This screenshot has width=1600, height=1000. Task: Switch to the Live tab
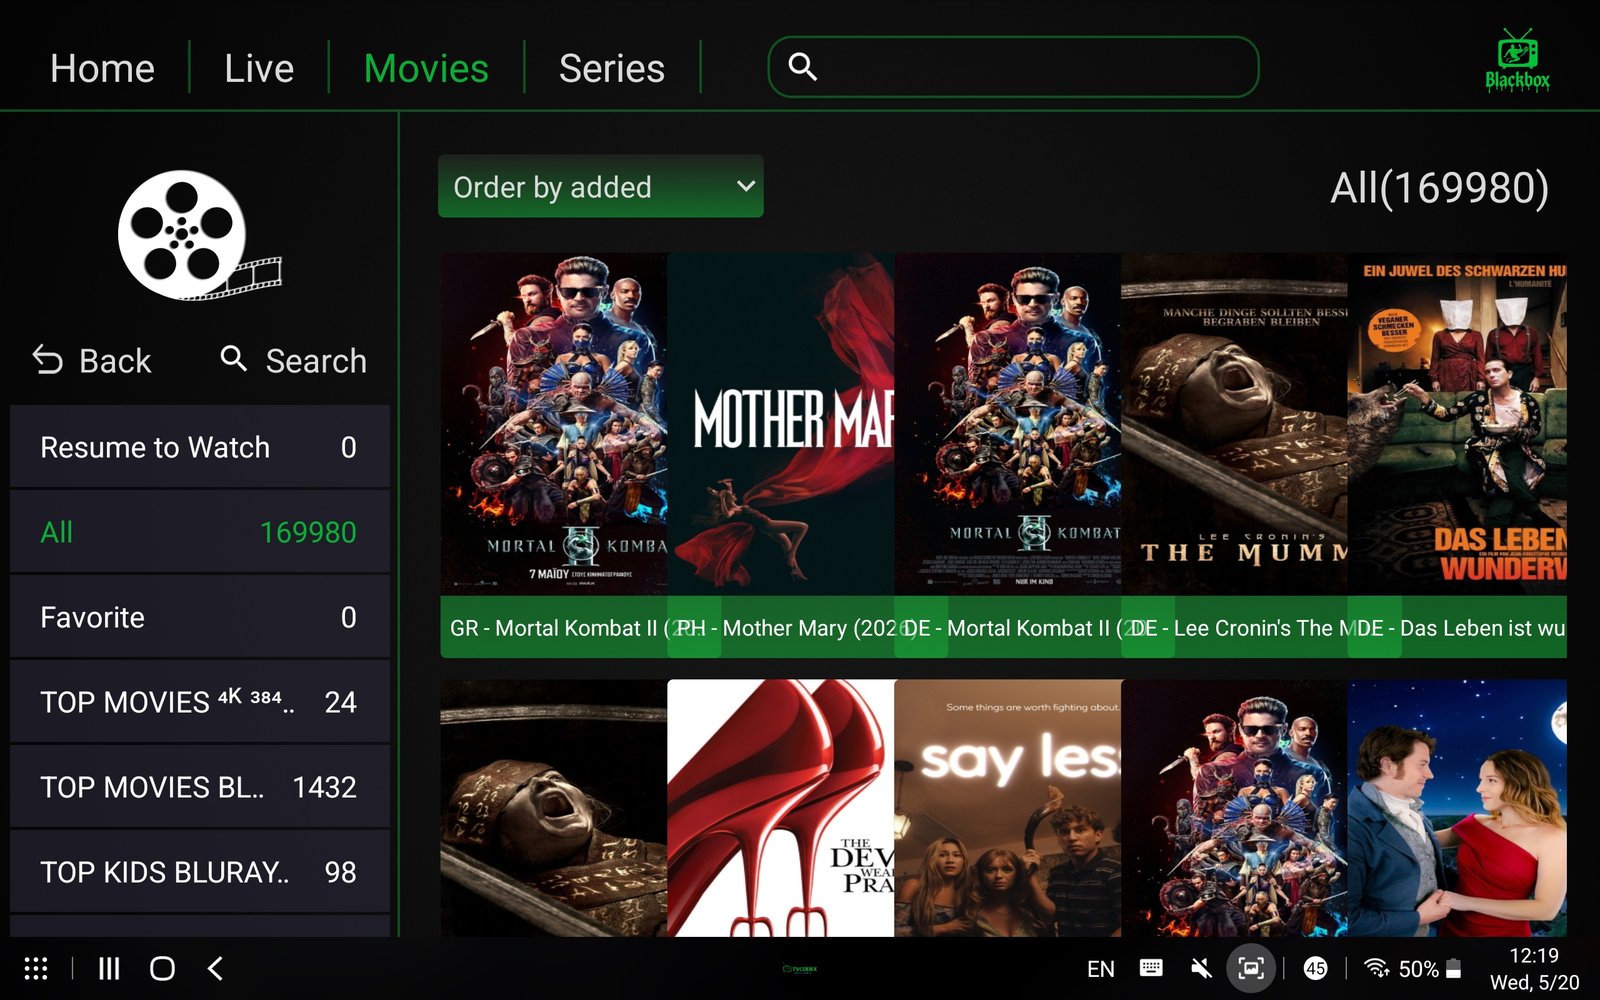tap(259, 69)
